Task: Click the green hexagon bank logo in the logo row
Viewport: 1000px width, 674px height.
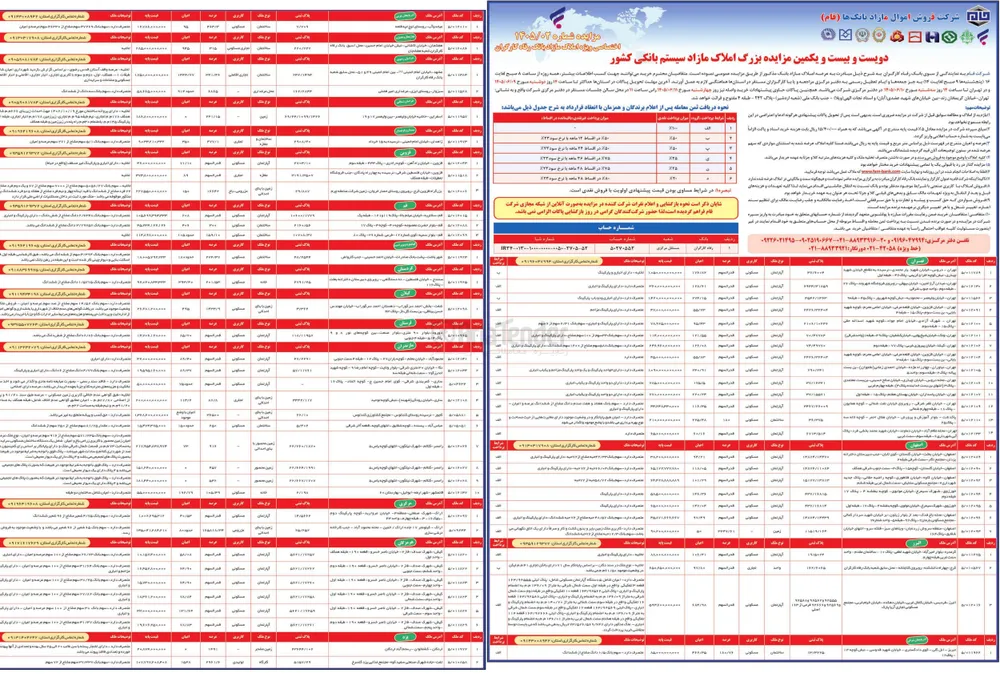Action: point(949,36)
